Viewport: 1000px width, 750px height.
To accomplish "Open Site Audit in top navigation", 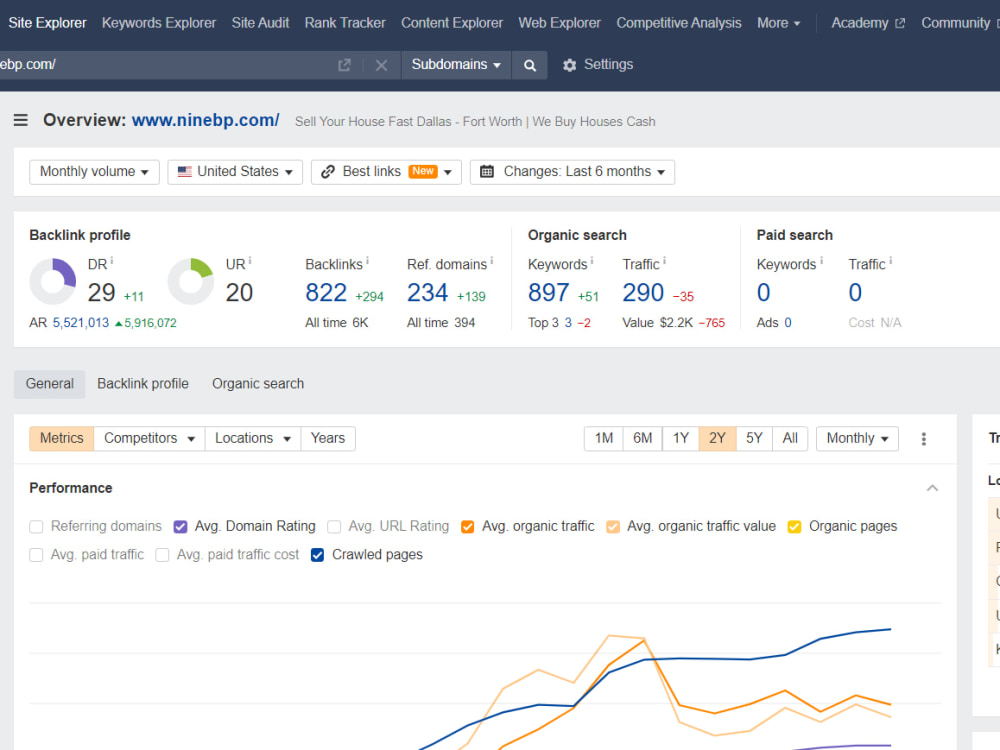I will point(260,24).
